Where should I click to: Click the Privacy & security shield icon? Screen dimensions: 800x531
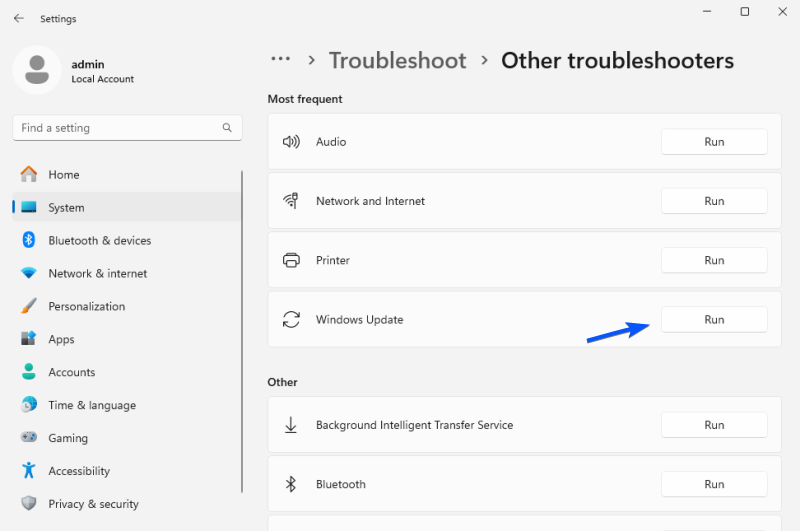point(29,504)
